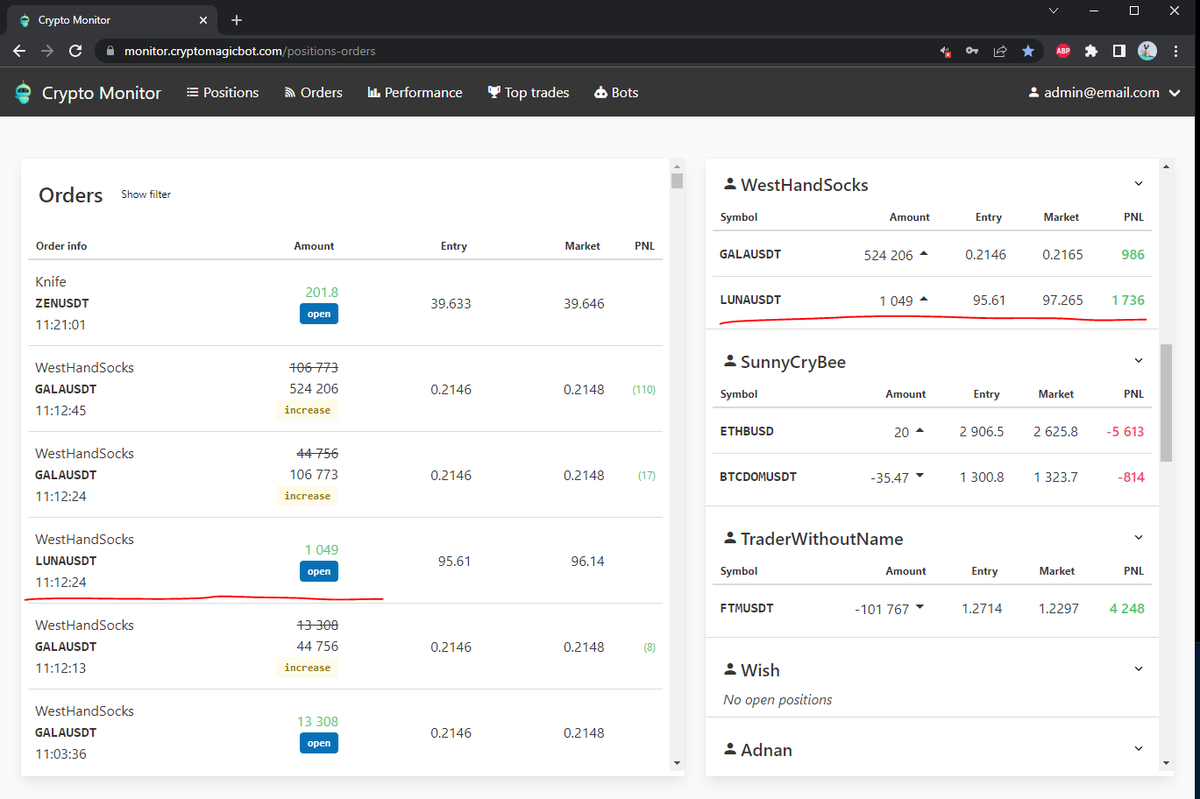Image resolution: width=1200 pixels, height=799 pixels.
Task: Click the PNL value 4 248
Action: pos(1126,608)
